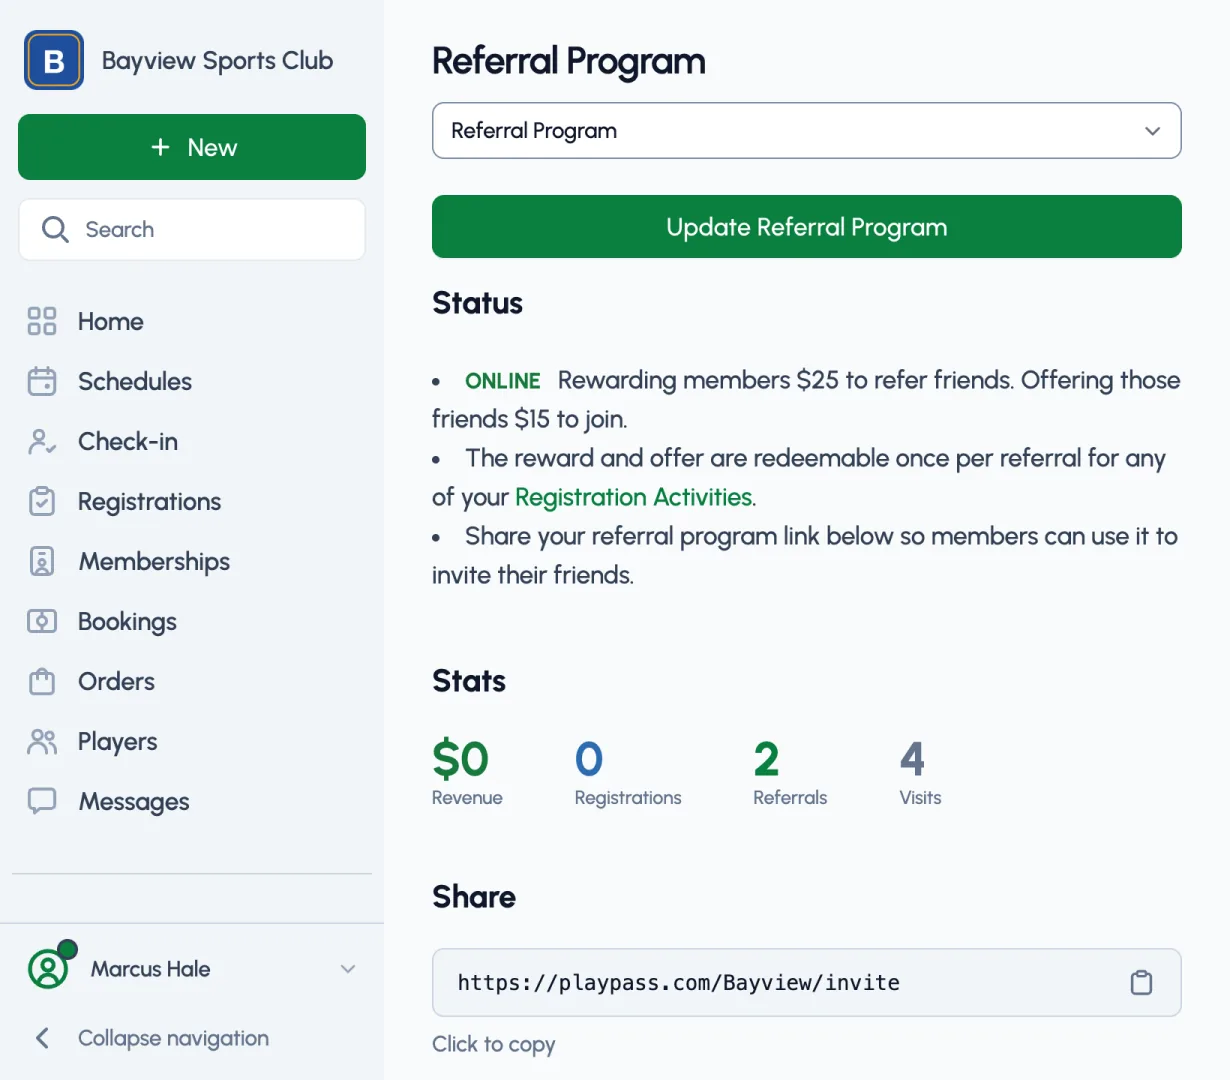Click the Registrations clipboard icon
1230x1080 pixels.
pyautogui.click(x=42, y=501)
